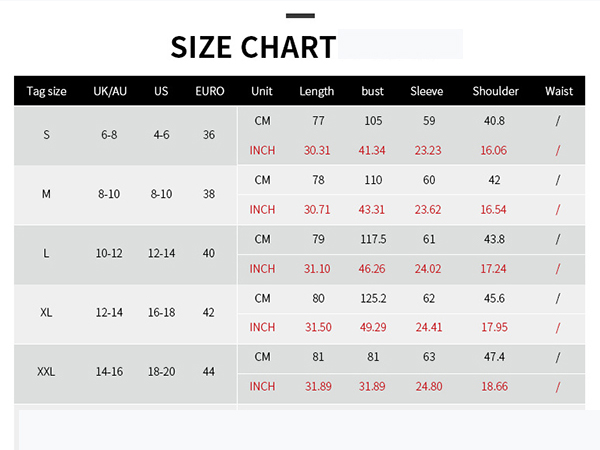Select the Shoulder column header
This screenshot has width=600, height=450.
[x=495, y=91]
